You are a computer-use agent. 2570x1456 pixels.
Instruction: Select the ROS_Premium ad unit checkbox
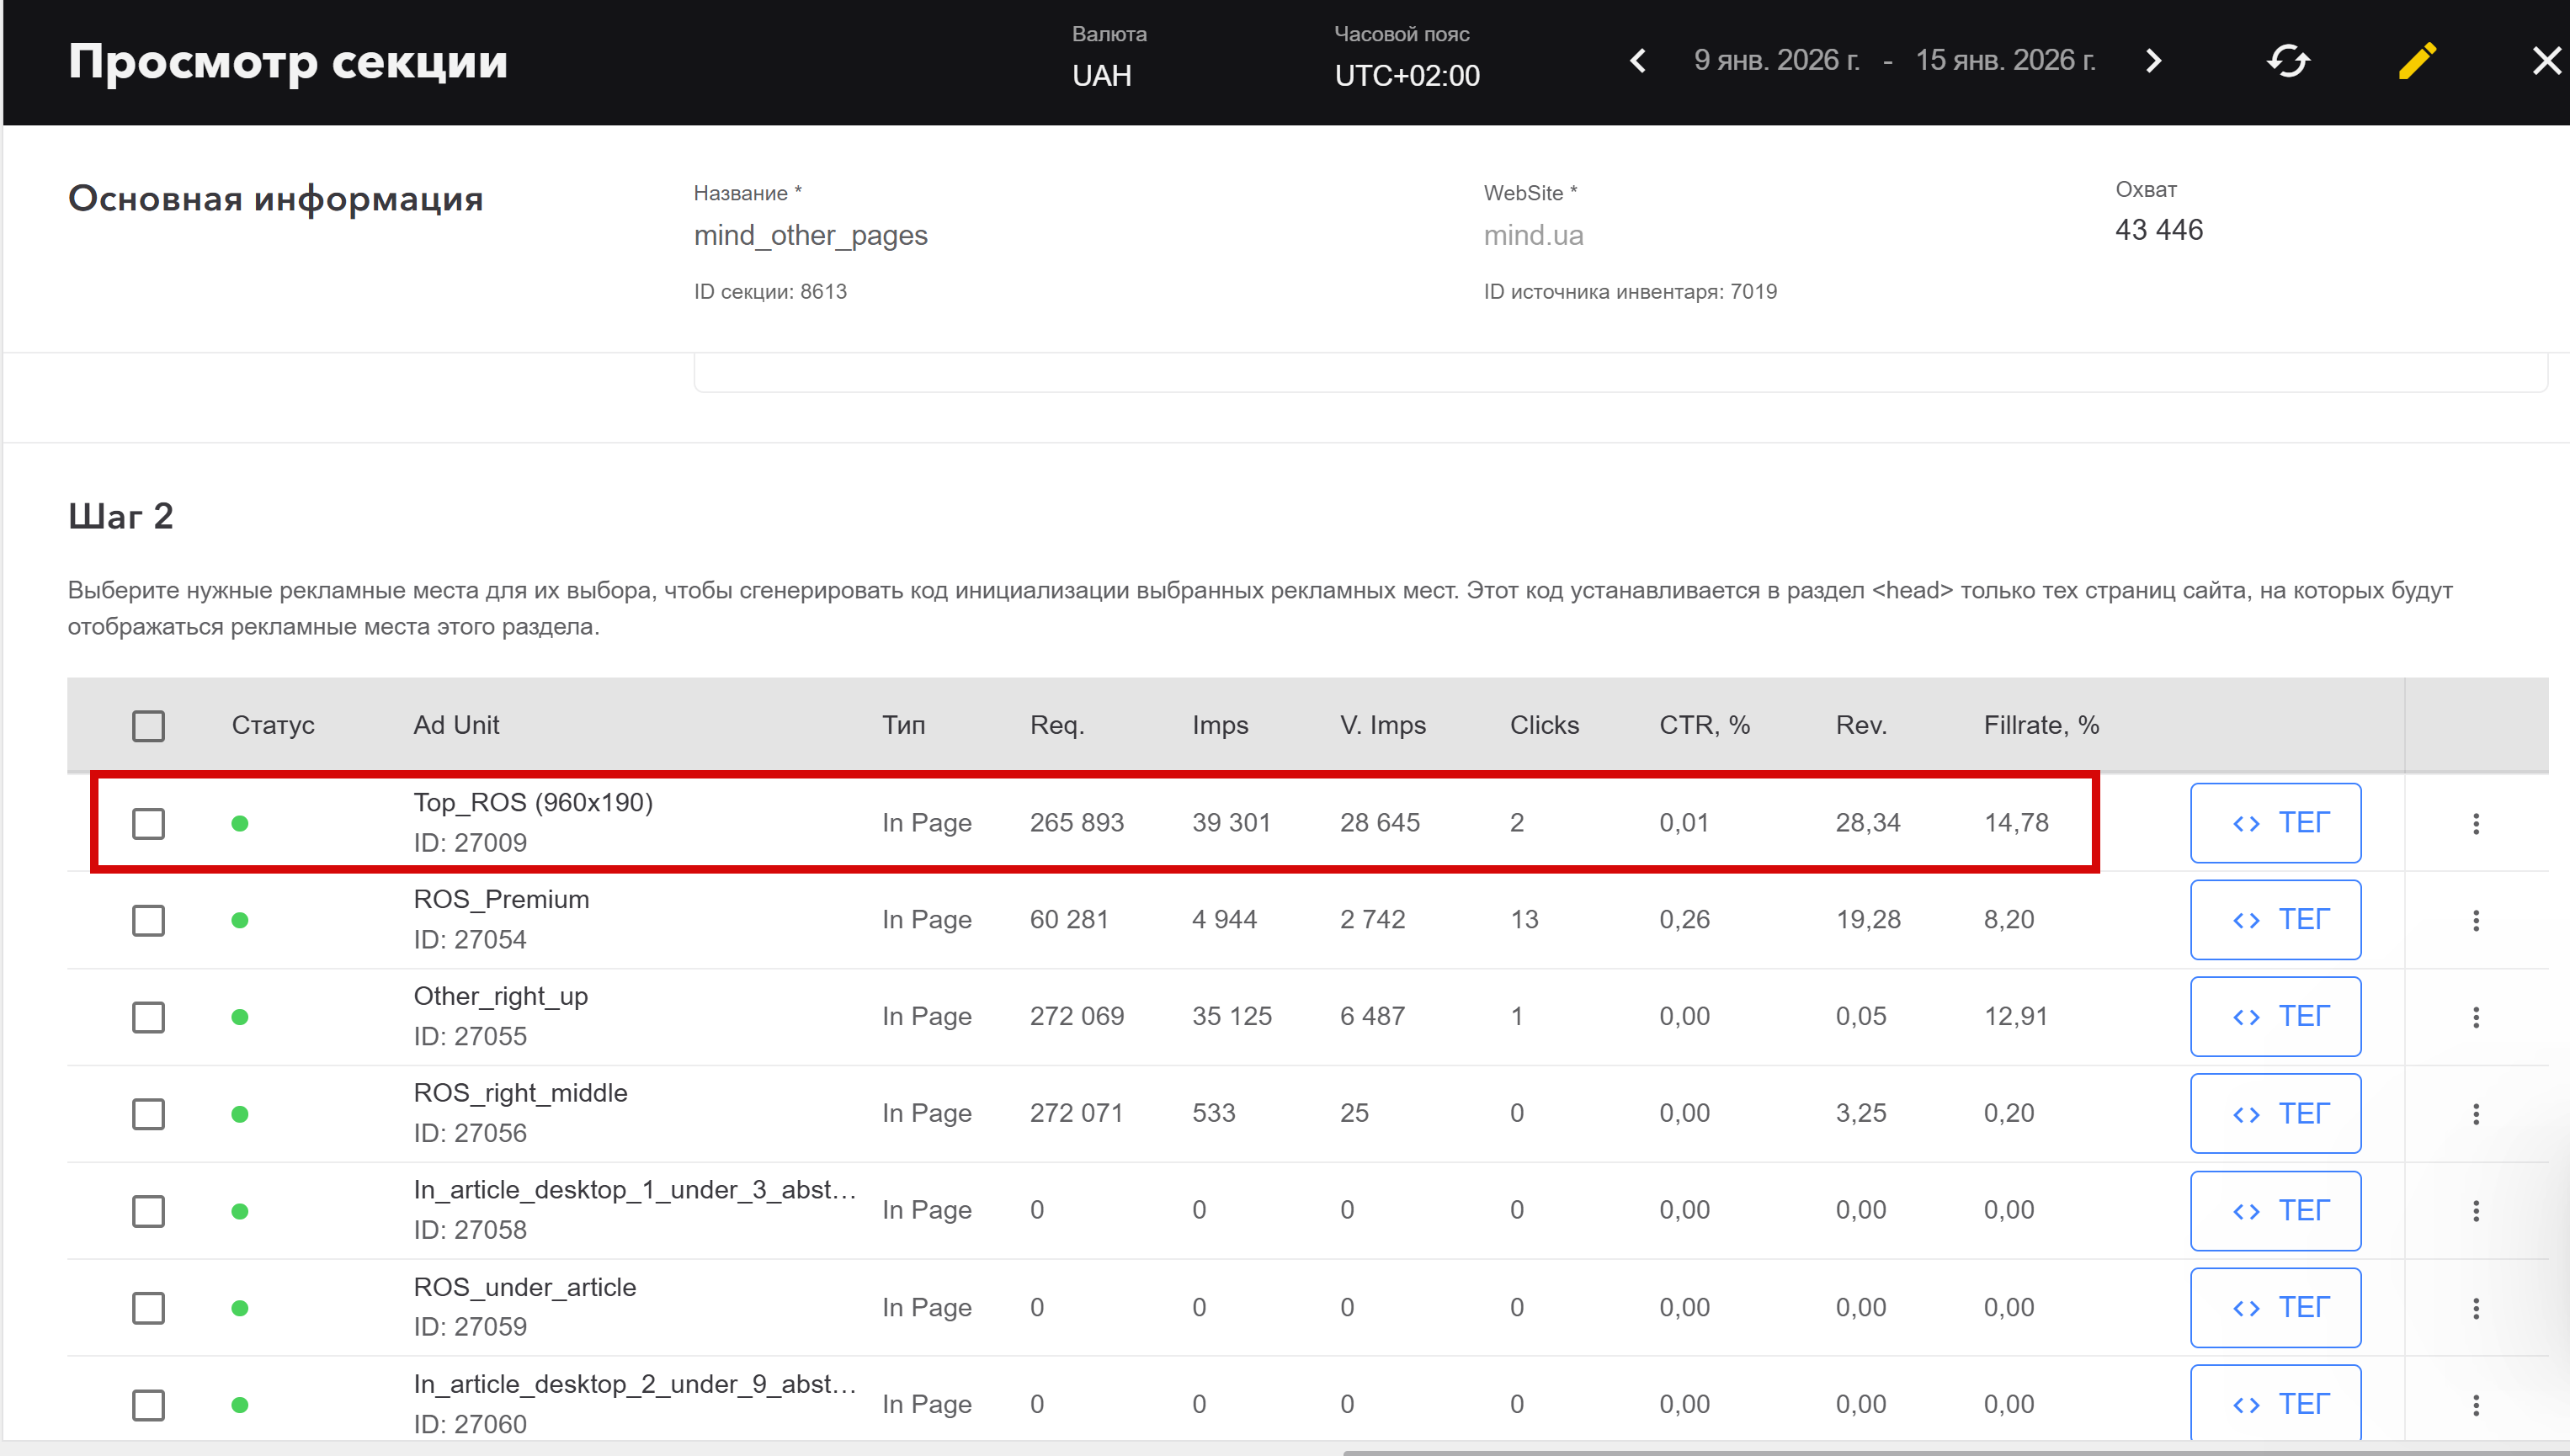point(148,920)
